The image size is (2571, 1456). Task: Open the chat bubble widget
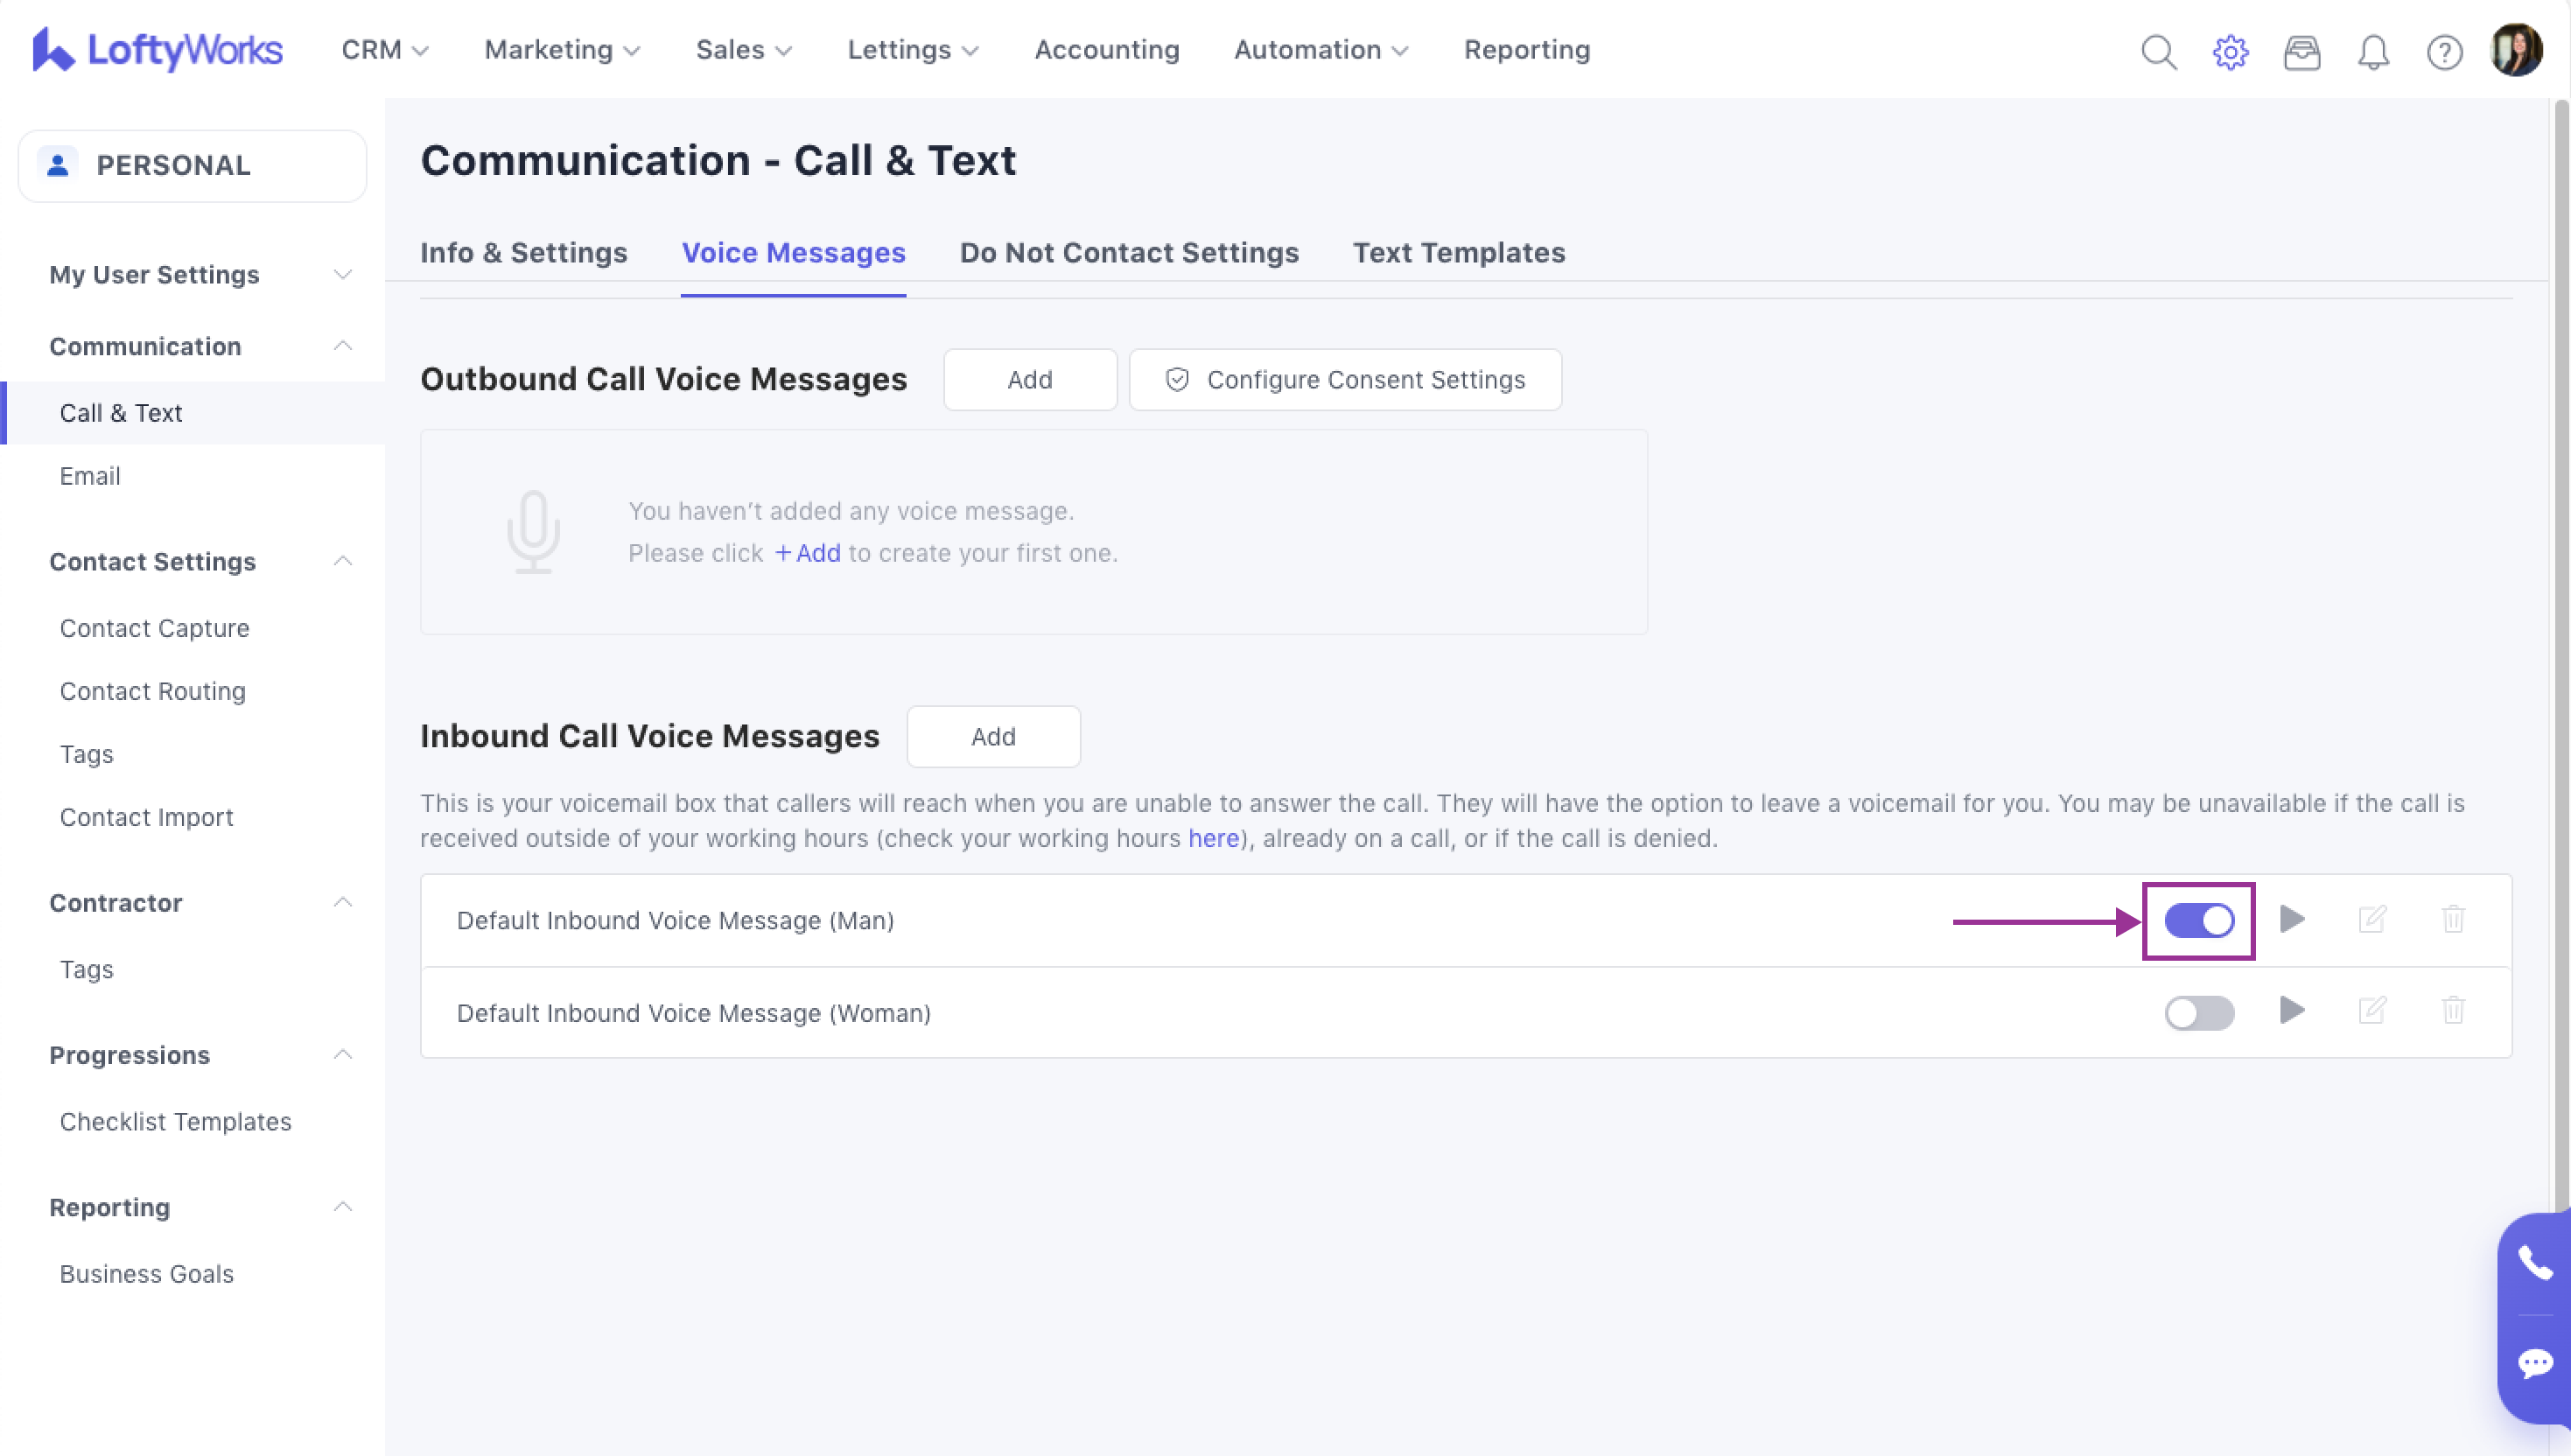click(2535, 1363)
